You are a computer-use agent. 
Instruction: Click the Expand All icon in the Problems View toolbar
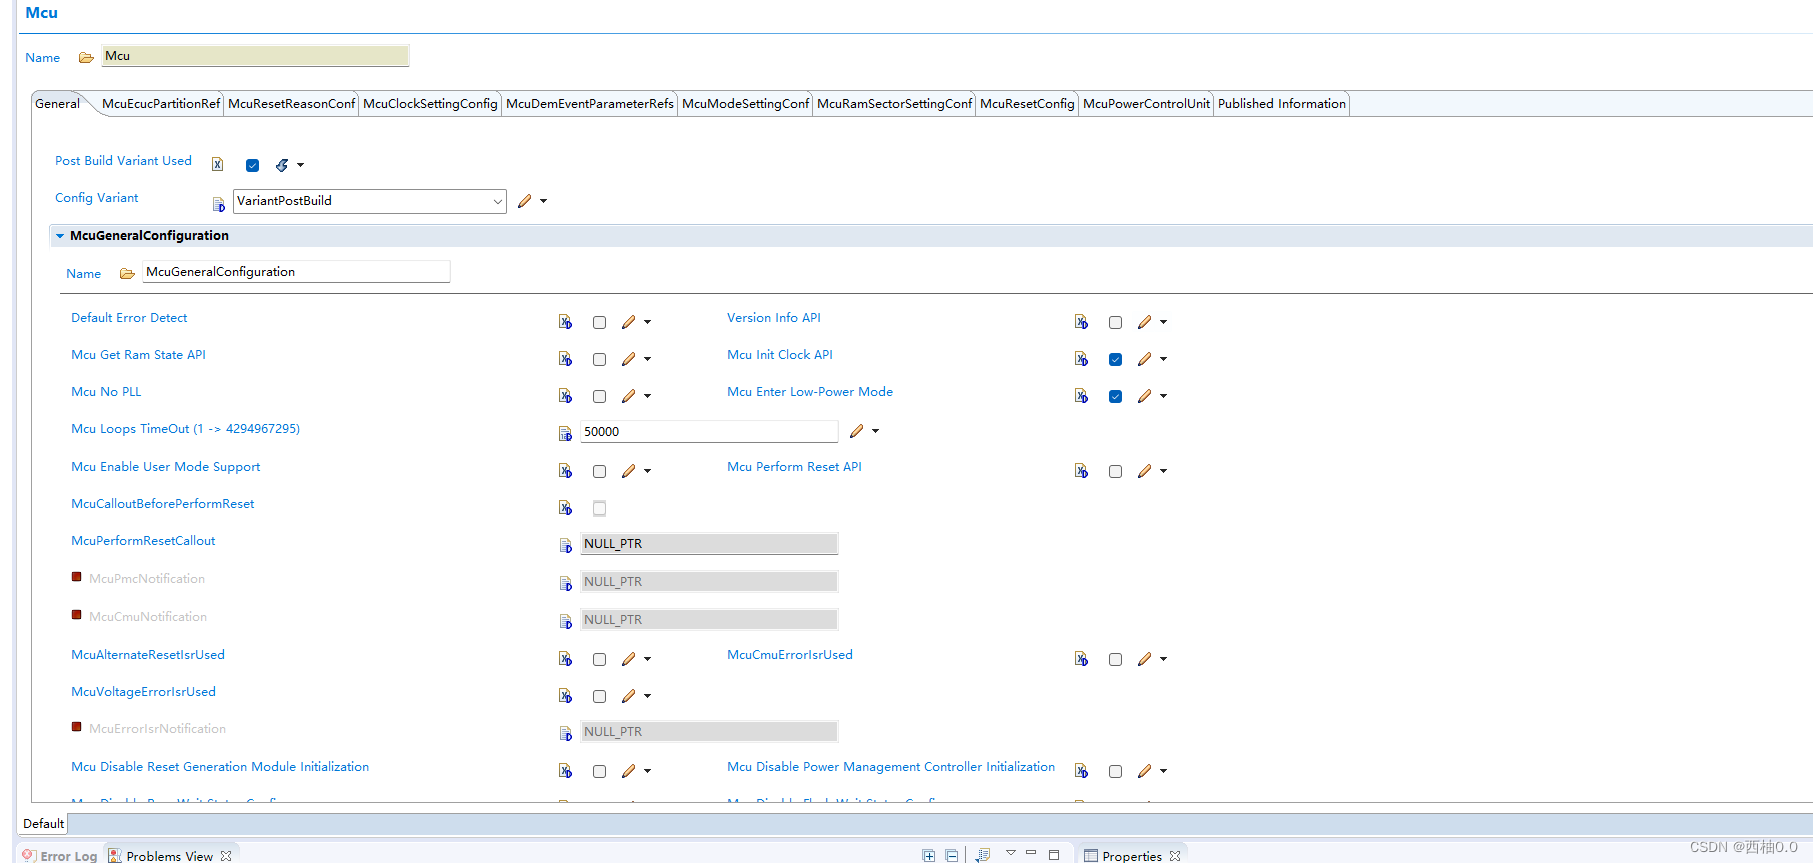click(x=929, y=855)
